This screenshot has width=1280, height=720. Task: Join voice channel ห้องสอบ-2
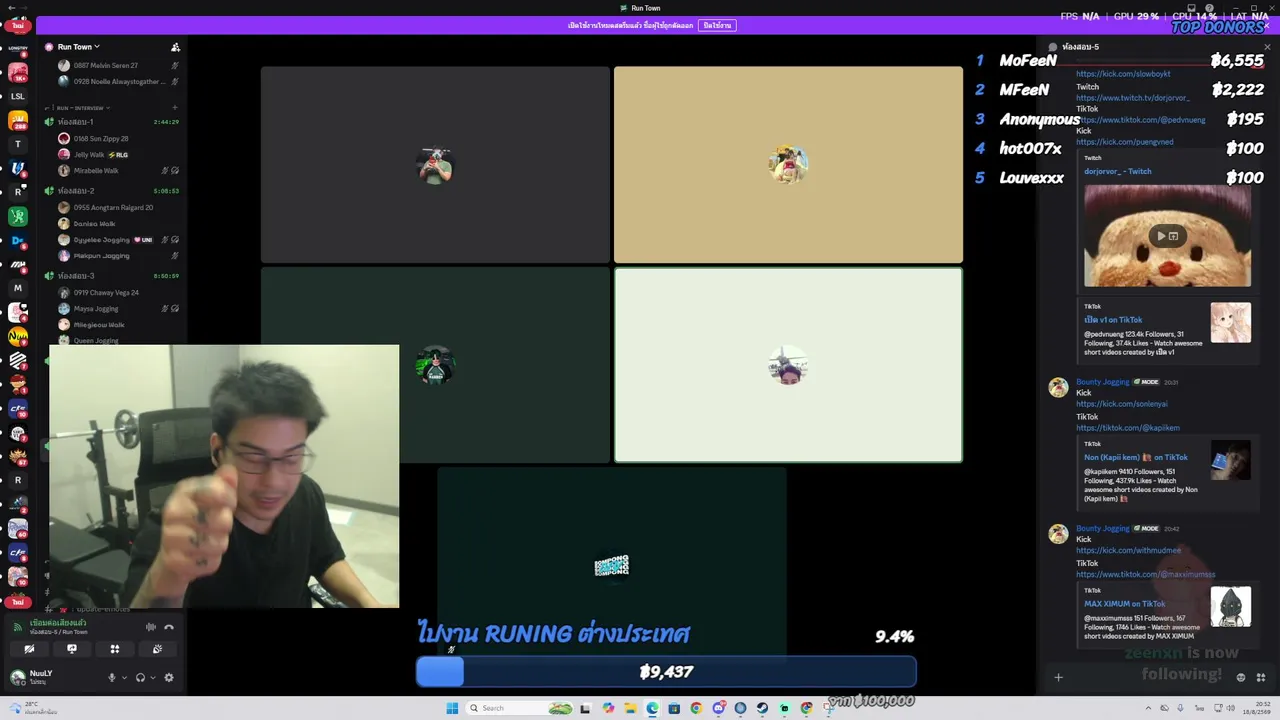[x=112, y=191]
